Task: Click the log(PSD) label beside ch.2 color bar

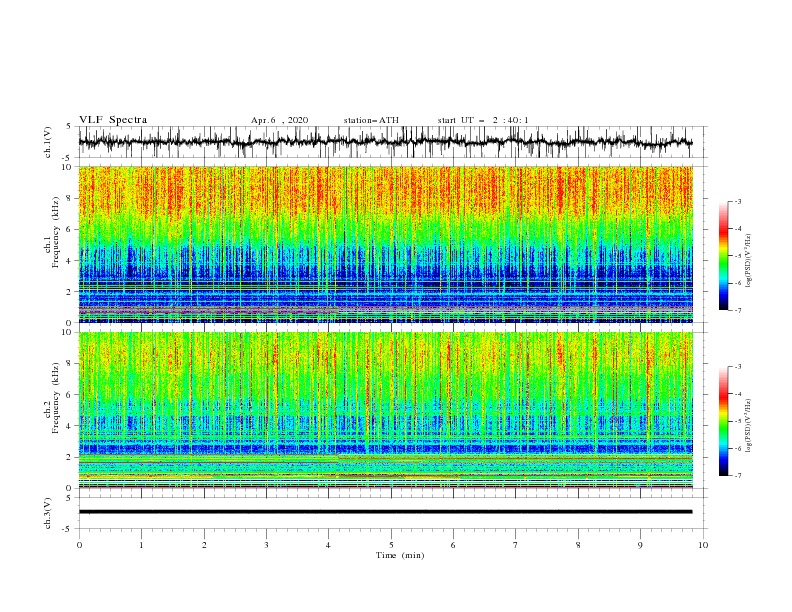Action: coord(748,426)
